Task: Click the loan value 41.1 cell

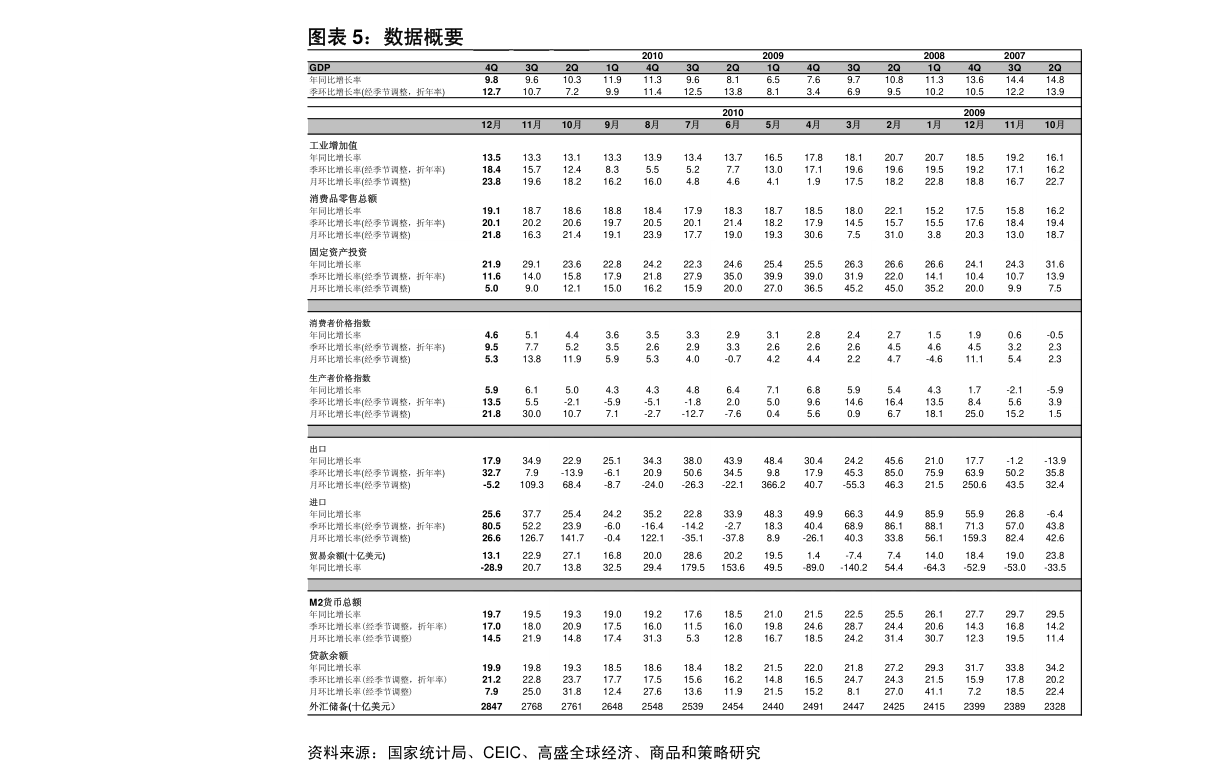Action: point(934,692)
